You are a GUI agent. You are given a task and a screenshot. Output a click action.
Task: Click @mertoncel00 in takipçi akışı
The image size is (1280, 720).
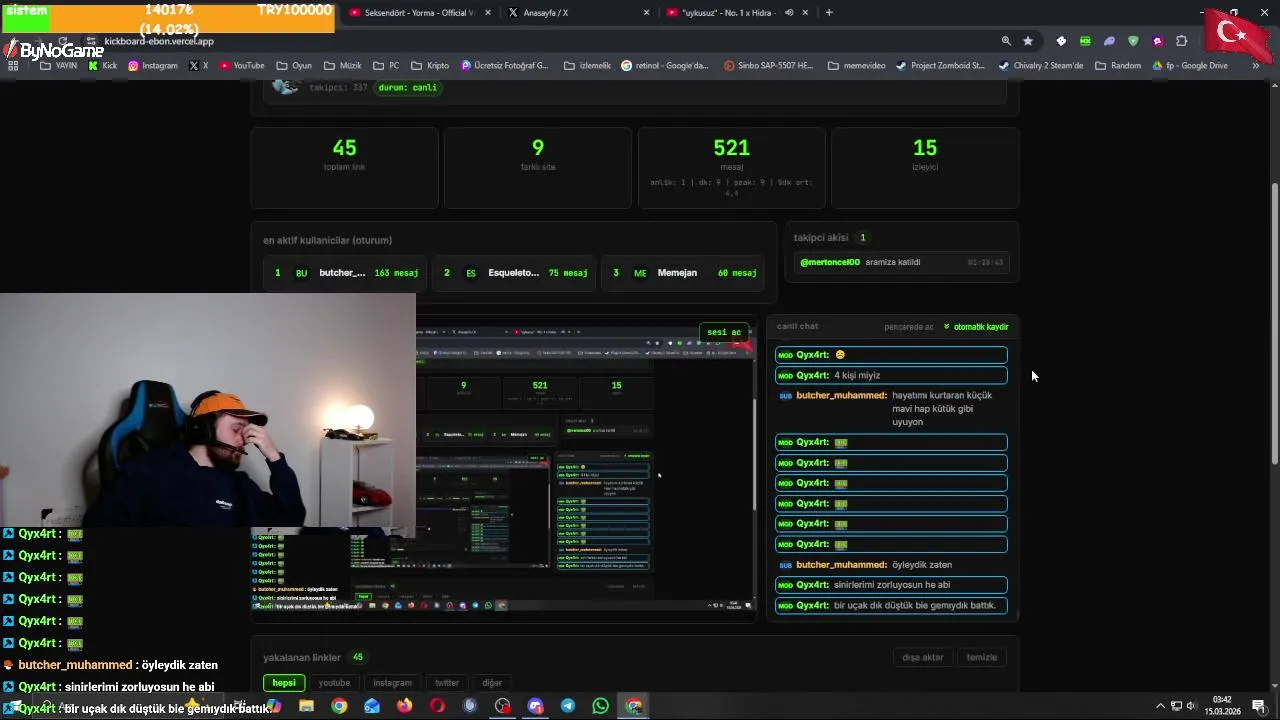pyautogui.click(x=830, y=262)
